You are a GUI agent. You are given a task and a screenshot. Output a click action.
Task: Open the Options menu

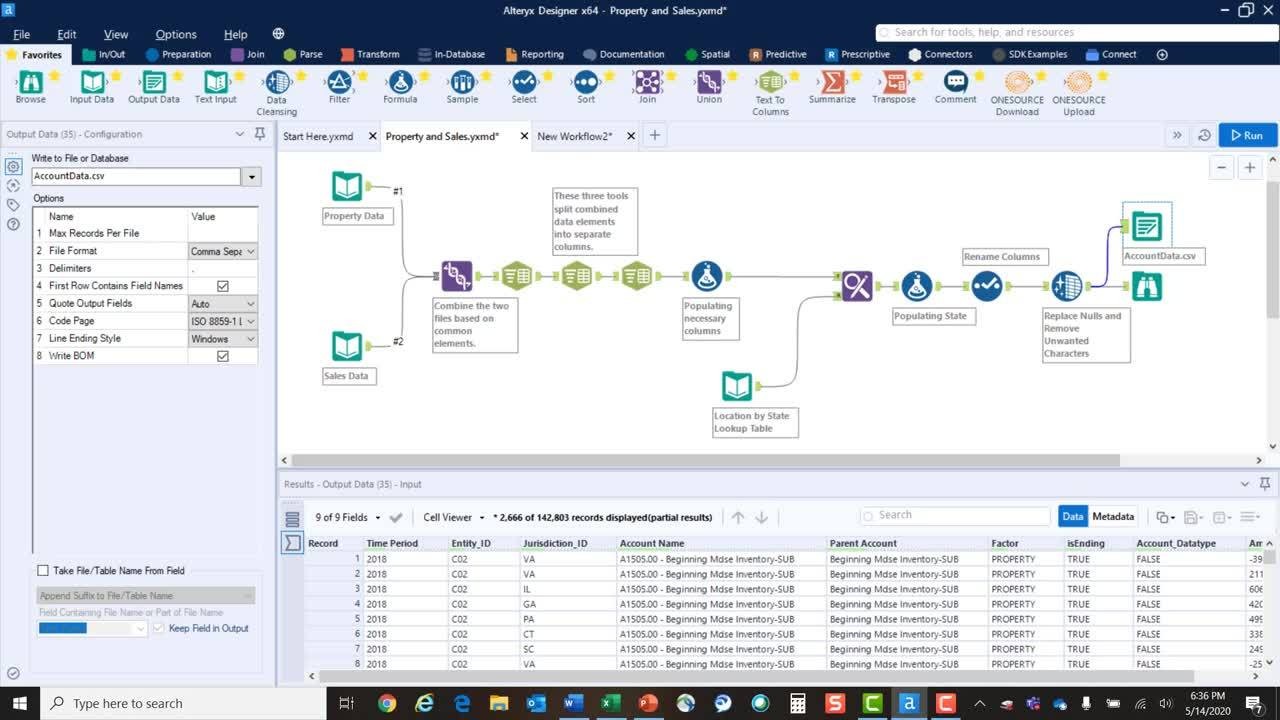(176, 34)
